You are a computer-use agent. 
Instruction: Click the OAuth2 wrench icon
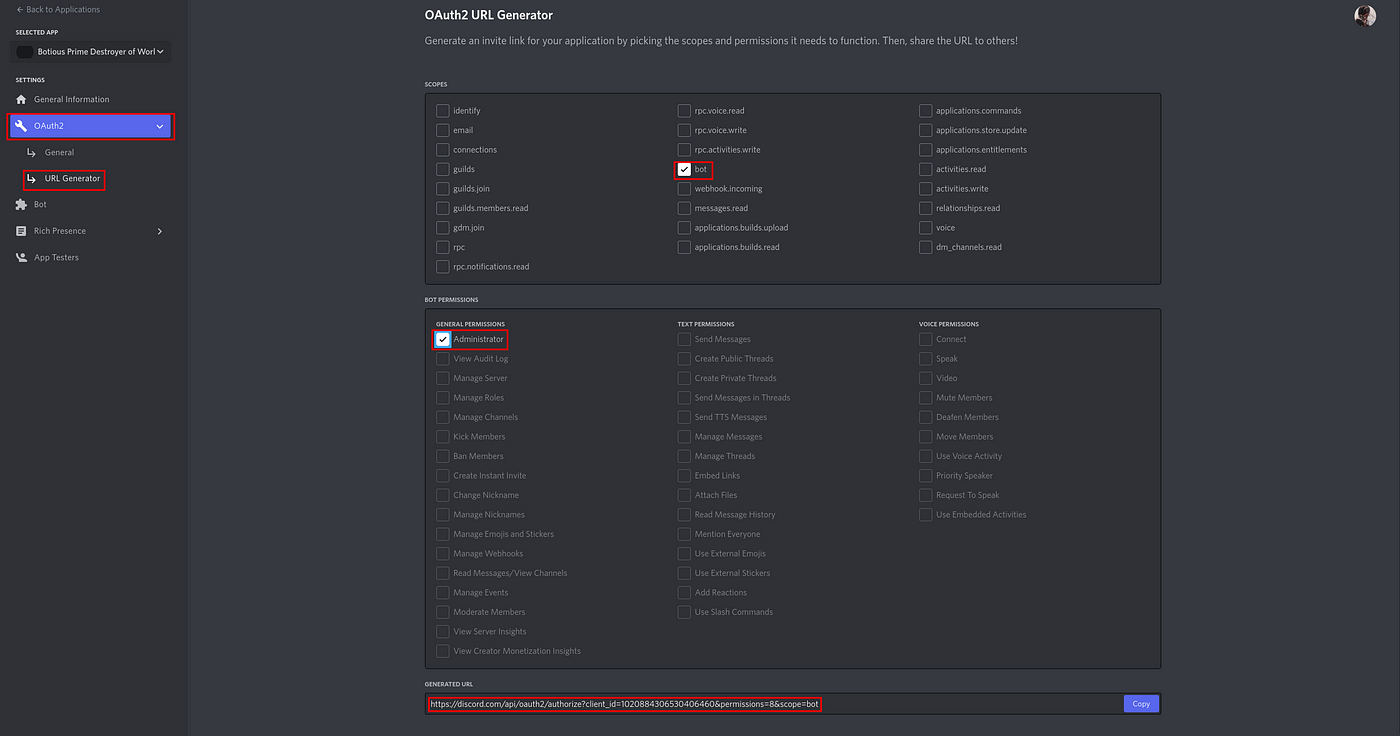point(21,126)
